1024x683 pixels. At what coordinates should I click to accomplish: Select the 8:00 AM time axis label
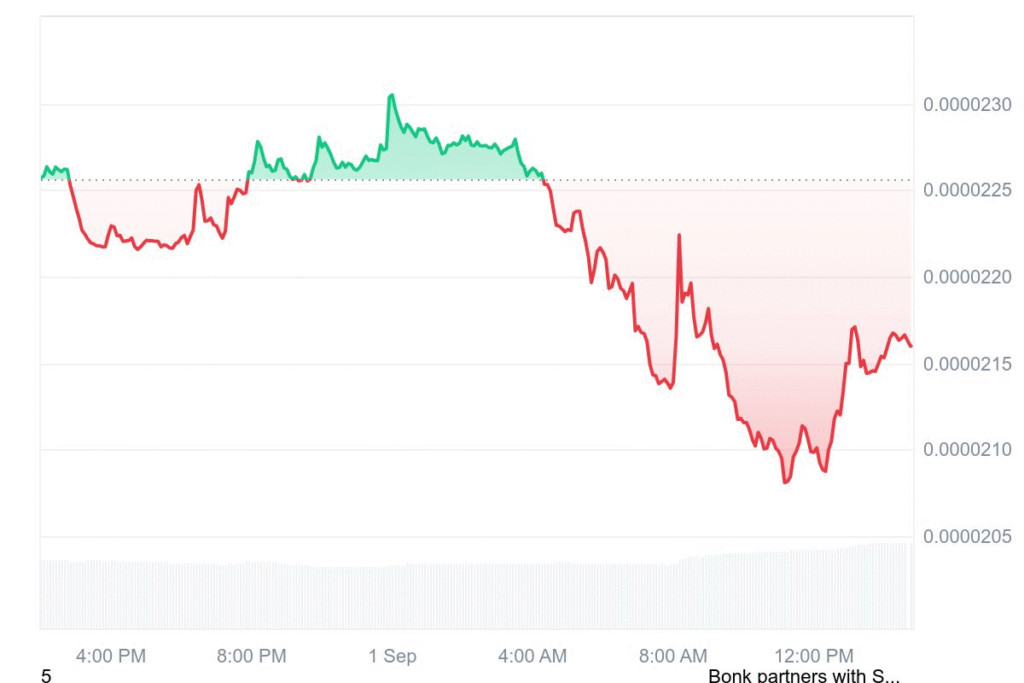coord(673,656)
